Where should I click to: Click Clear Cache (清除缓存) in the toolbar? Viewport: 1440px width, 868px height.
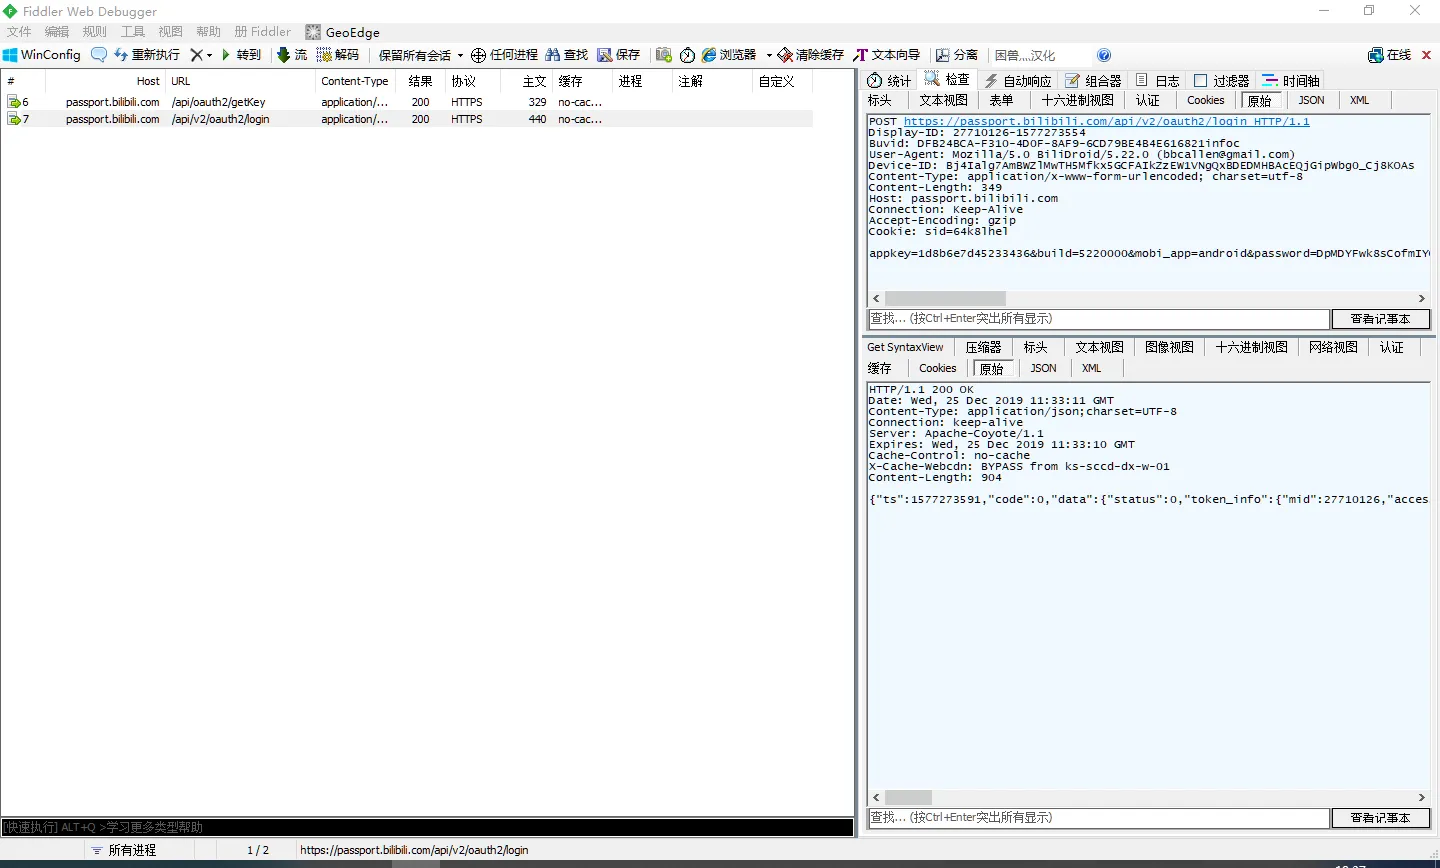click(x=811, y=55)
